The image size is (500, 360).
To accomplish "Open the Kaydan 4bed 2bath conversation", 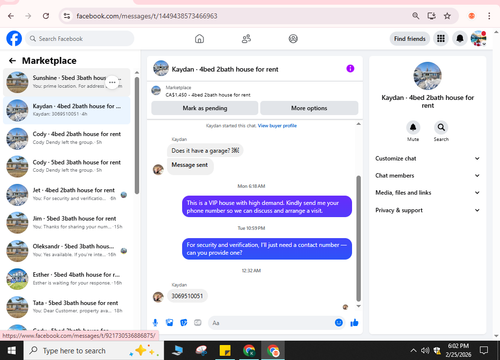I will click(x=67, y=110).
